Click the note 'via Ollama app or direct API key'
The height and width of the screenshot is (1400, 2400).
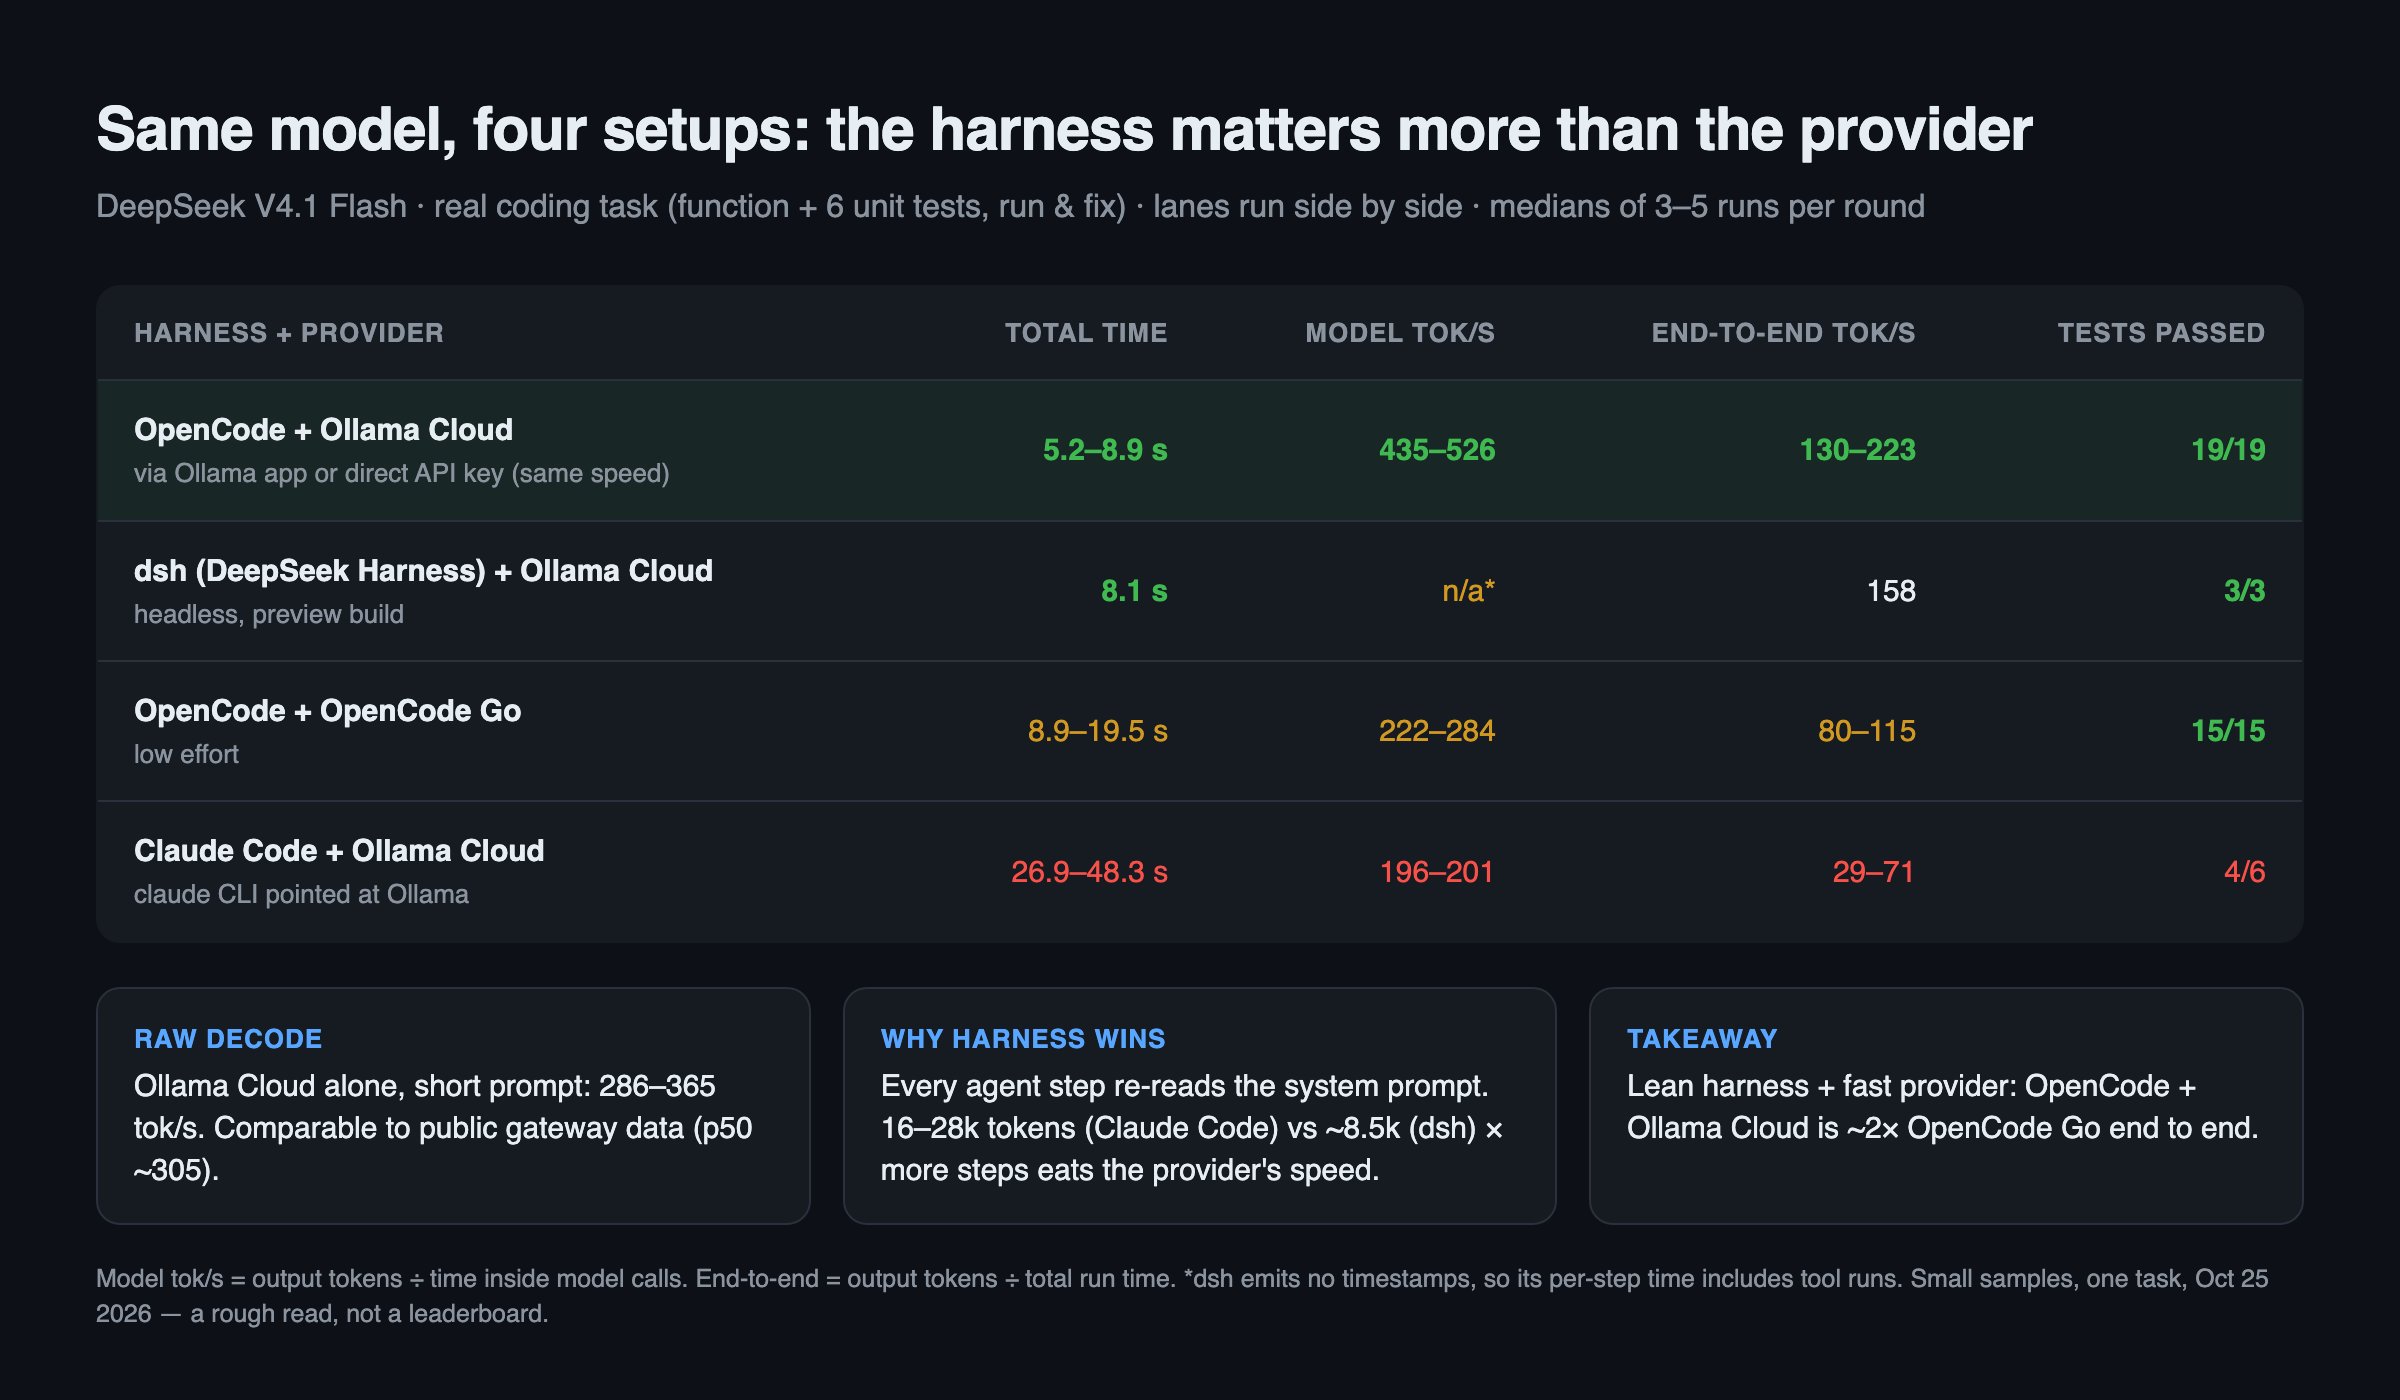tap(402, 473)
